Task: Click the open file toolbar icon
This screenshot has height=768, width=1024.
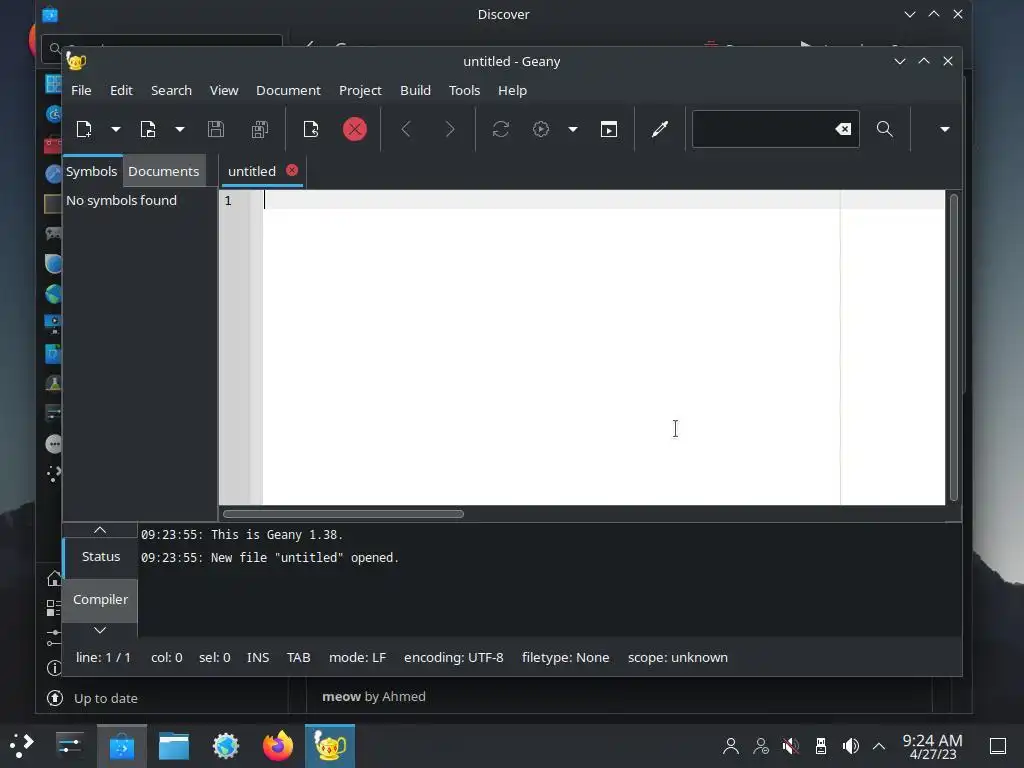Action: click(148, 129)
